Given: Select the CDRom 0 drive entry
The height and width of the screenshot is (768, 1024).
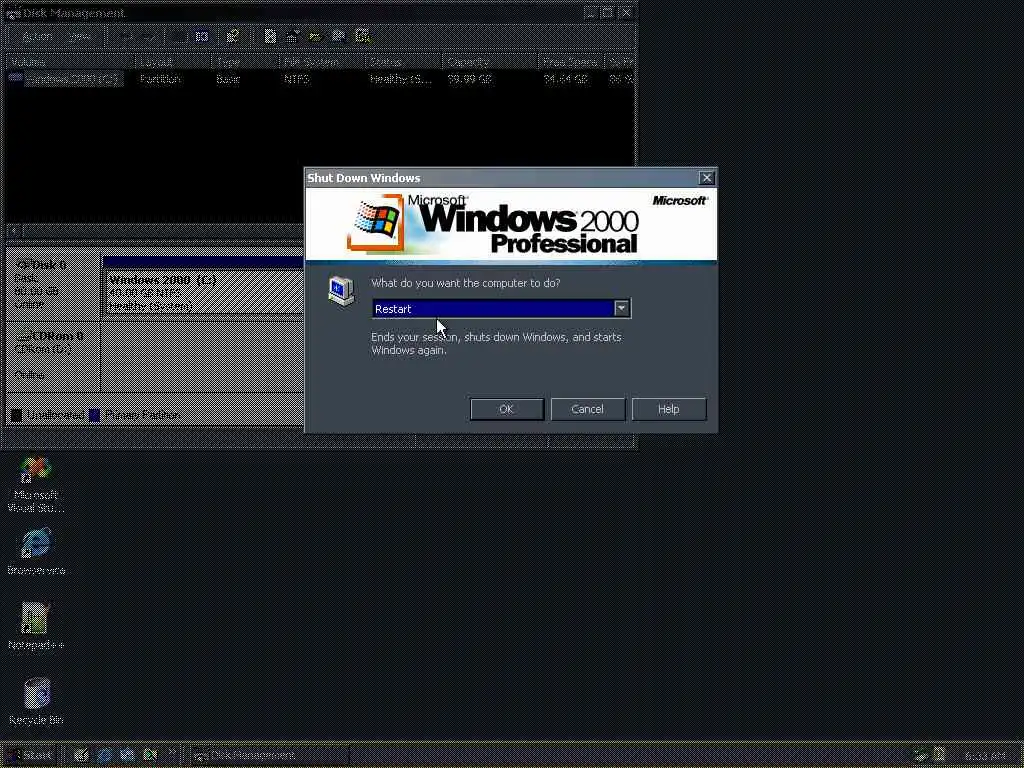Looking at the screenshot, I should [53, 355].
